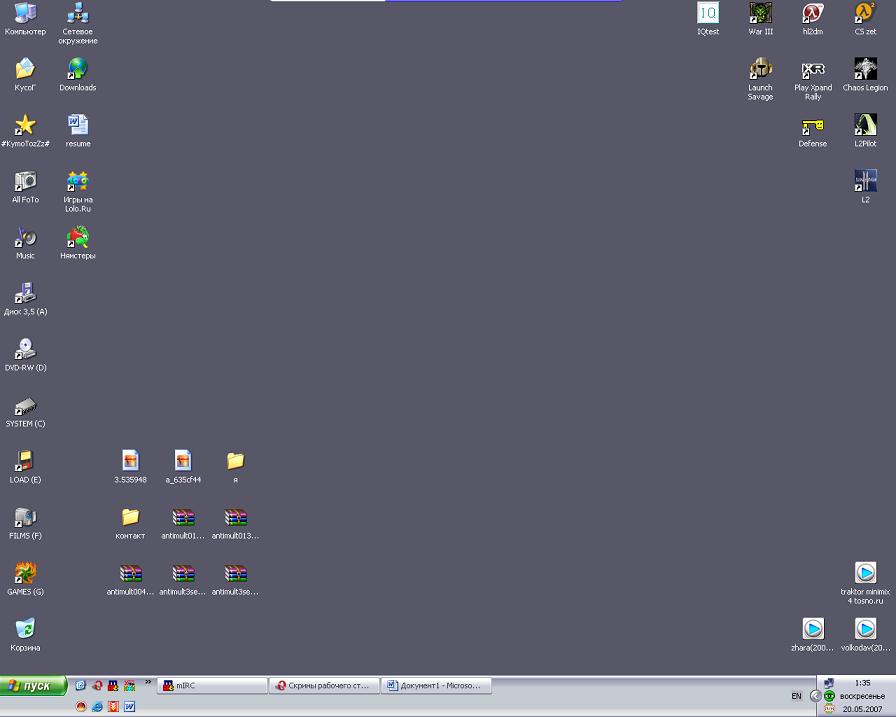
Task: Open the LOAD (E) drive
Action: point(25,466)
